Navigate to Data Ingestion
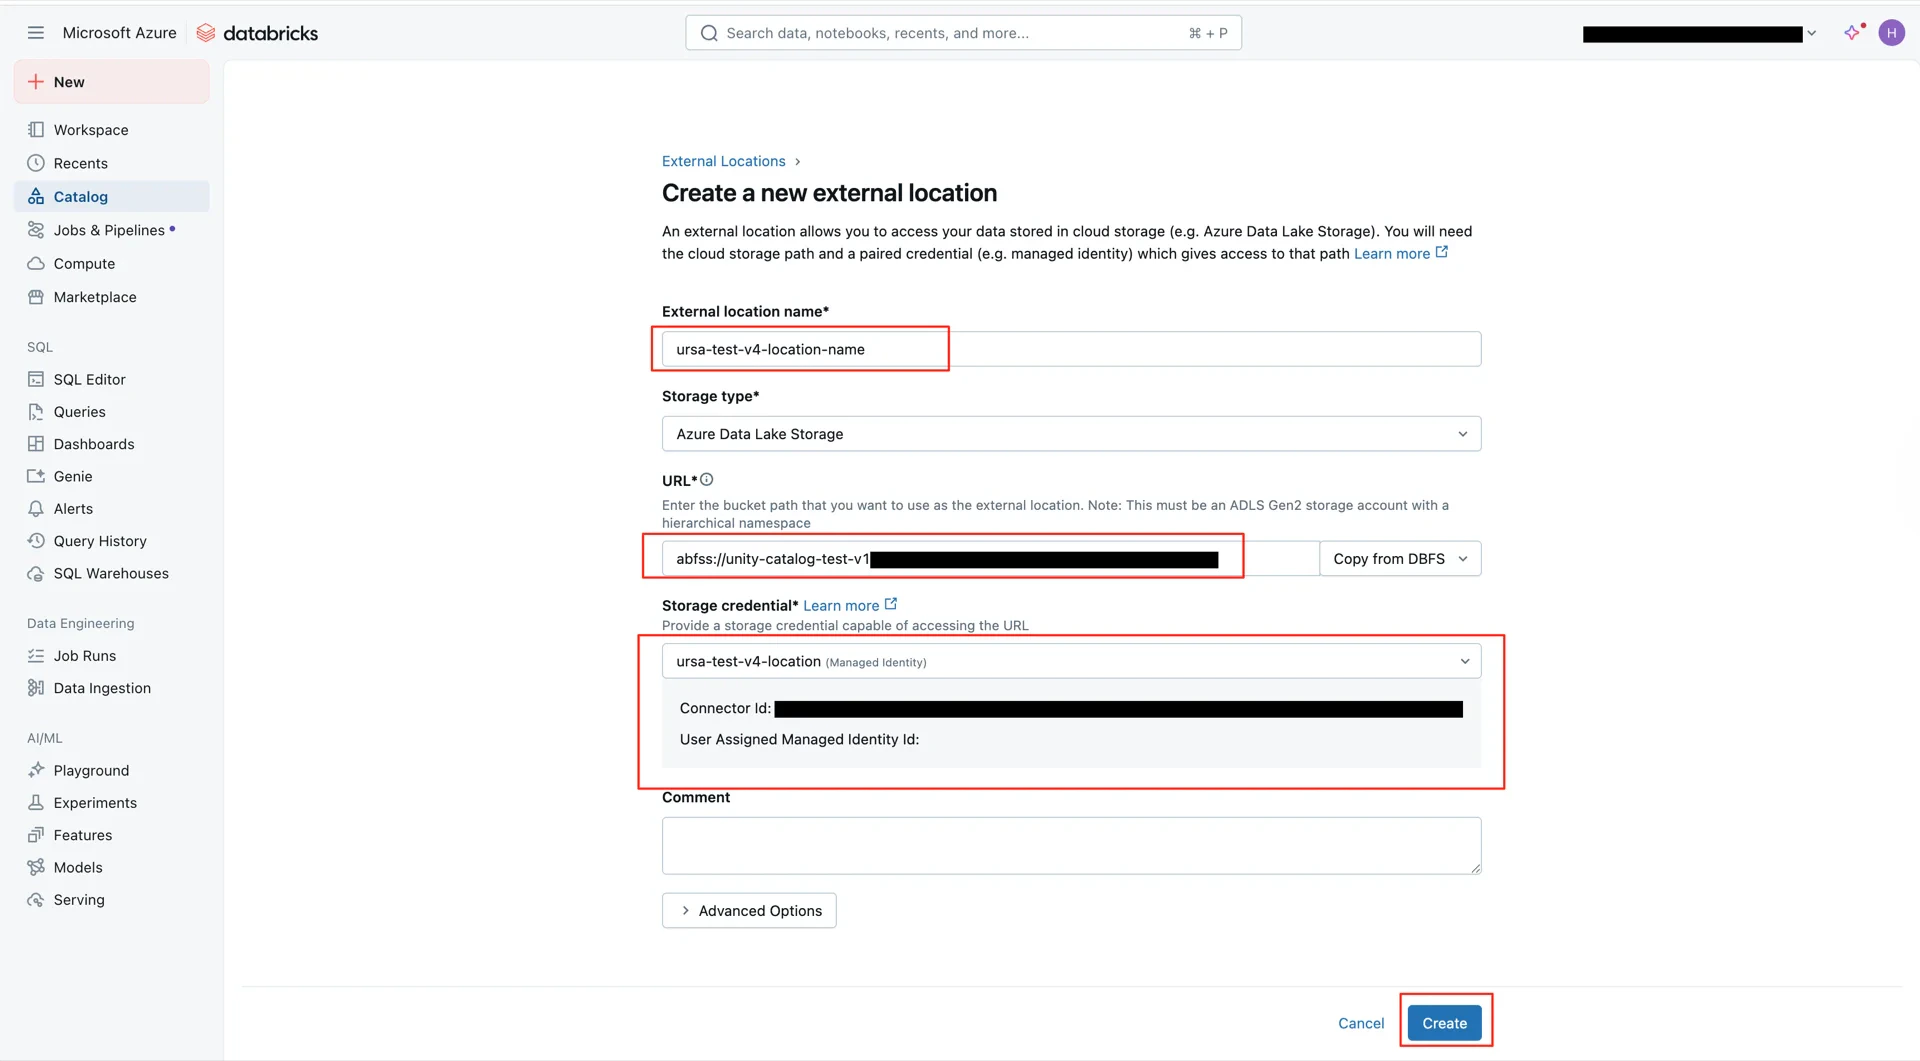 (111, 688)
